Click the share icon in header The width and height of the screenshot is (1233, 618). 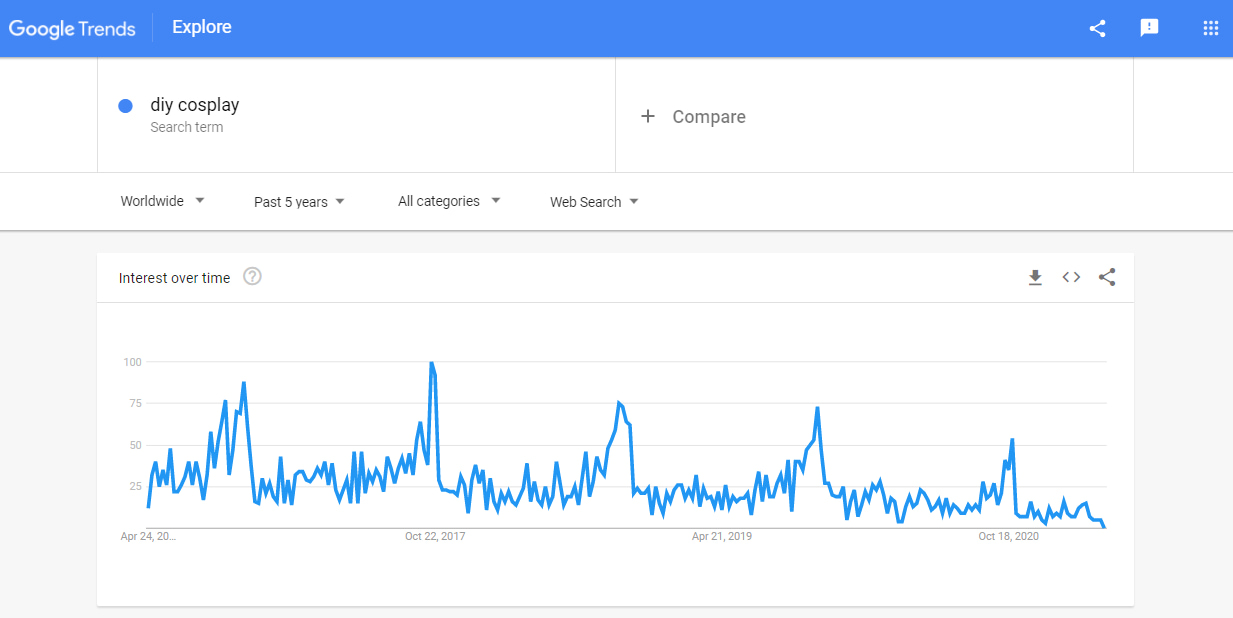[x=1097, y=28]
